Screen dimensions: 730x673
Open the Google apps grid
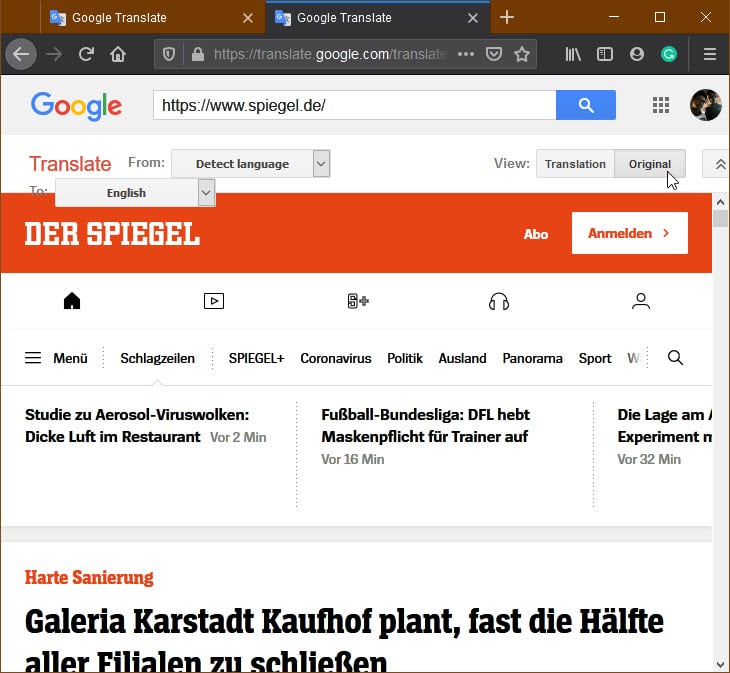pos(661,105)
